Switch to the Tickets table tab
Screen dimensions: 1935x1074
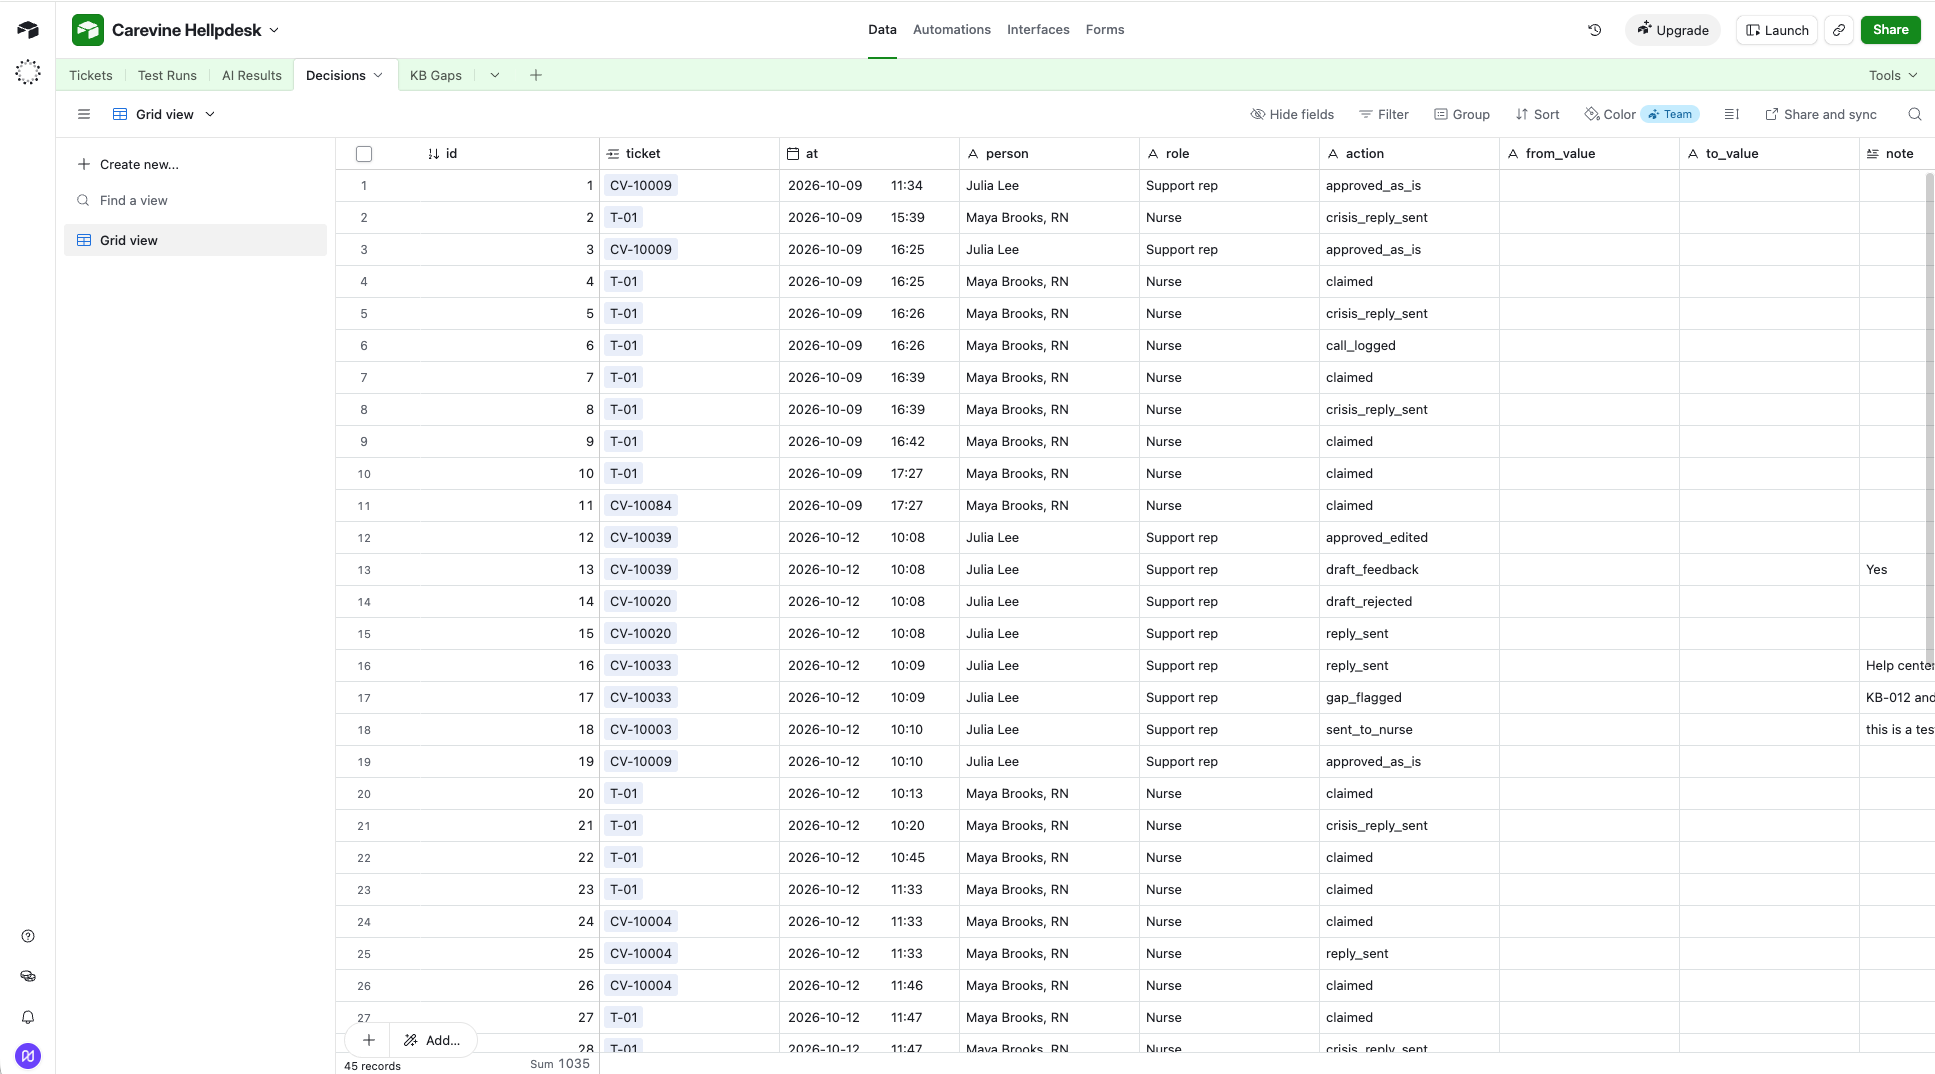tap(91, 75)
